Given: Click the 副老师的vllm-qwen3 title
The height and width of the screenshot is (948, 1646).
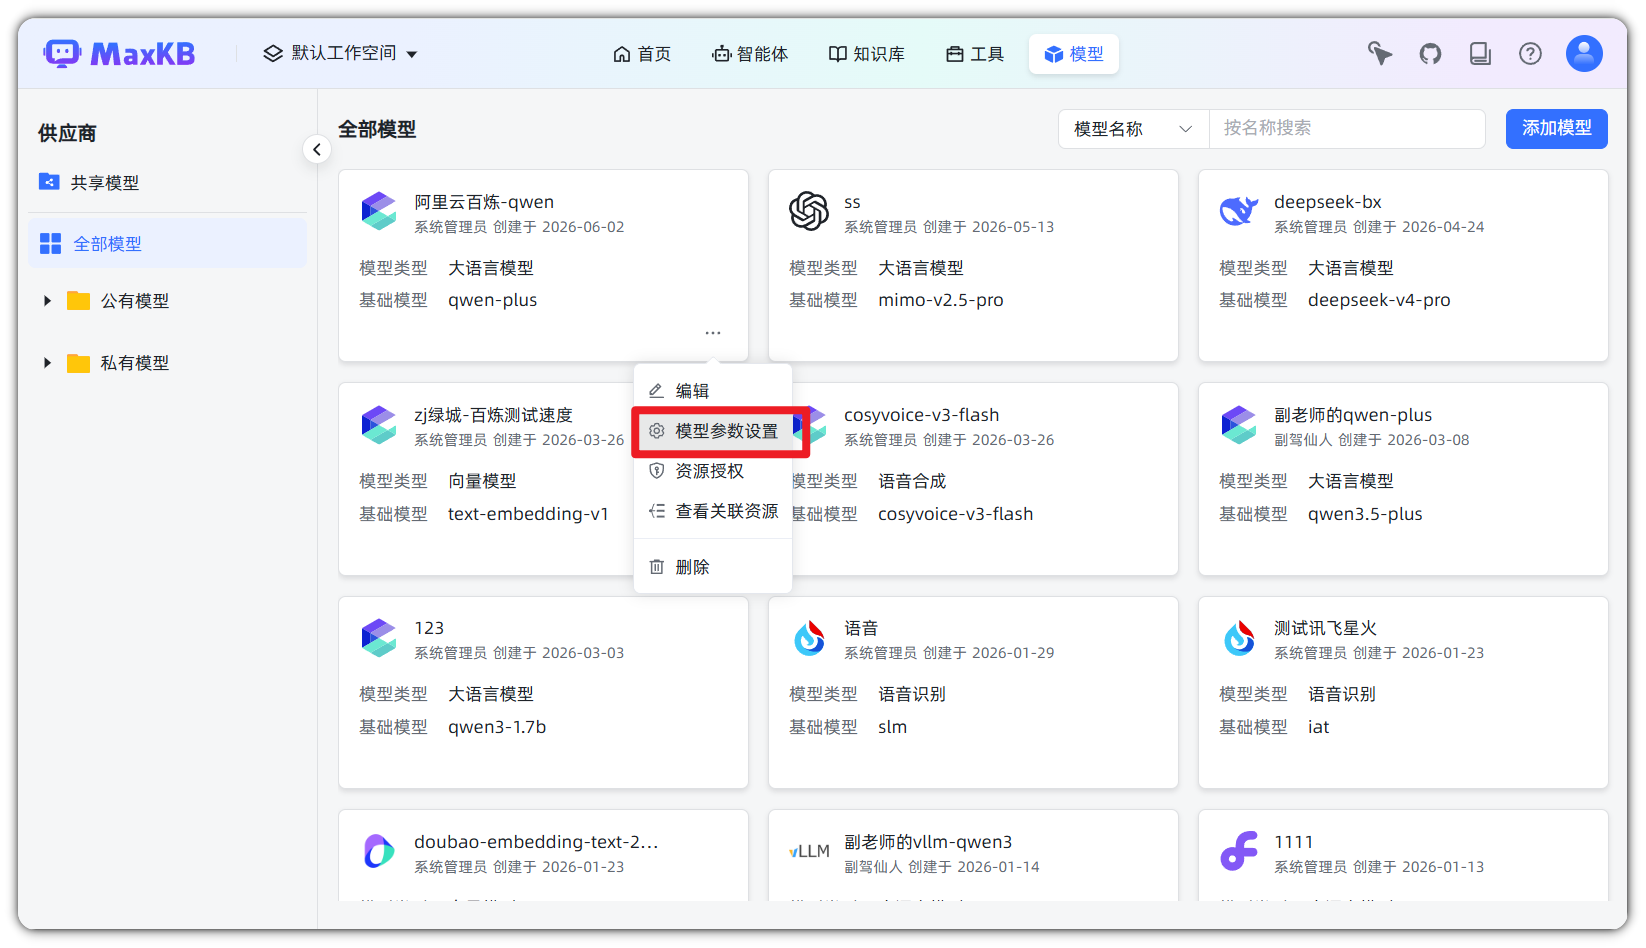Looking at the screenshot, I should pyautogui.click(x=928, y=842).
